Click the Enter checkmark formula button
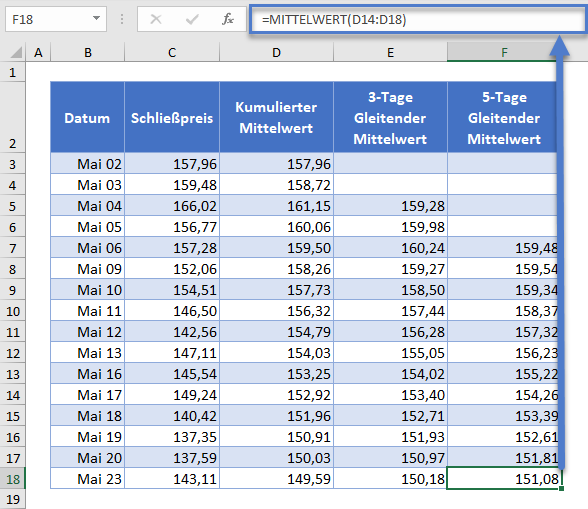Image resolution: width=588 pixels, height=509 pixels. [192, 19]
